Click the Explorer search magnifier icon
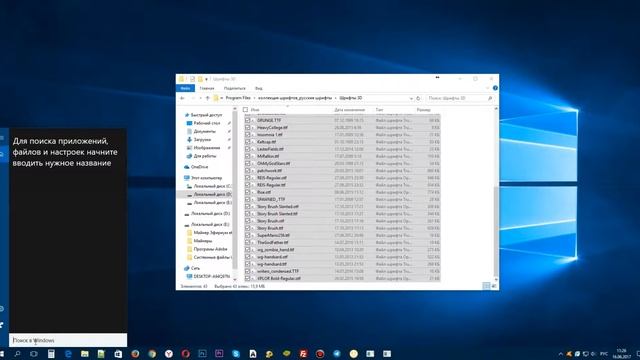The image size is (640, 360). (x=490, y=98)
